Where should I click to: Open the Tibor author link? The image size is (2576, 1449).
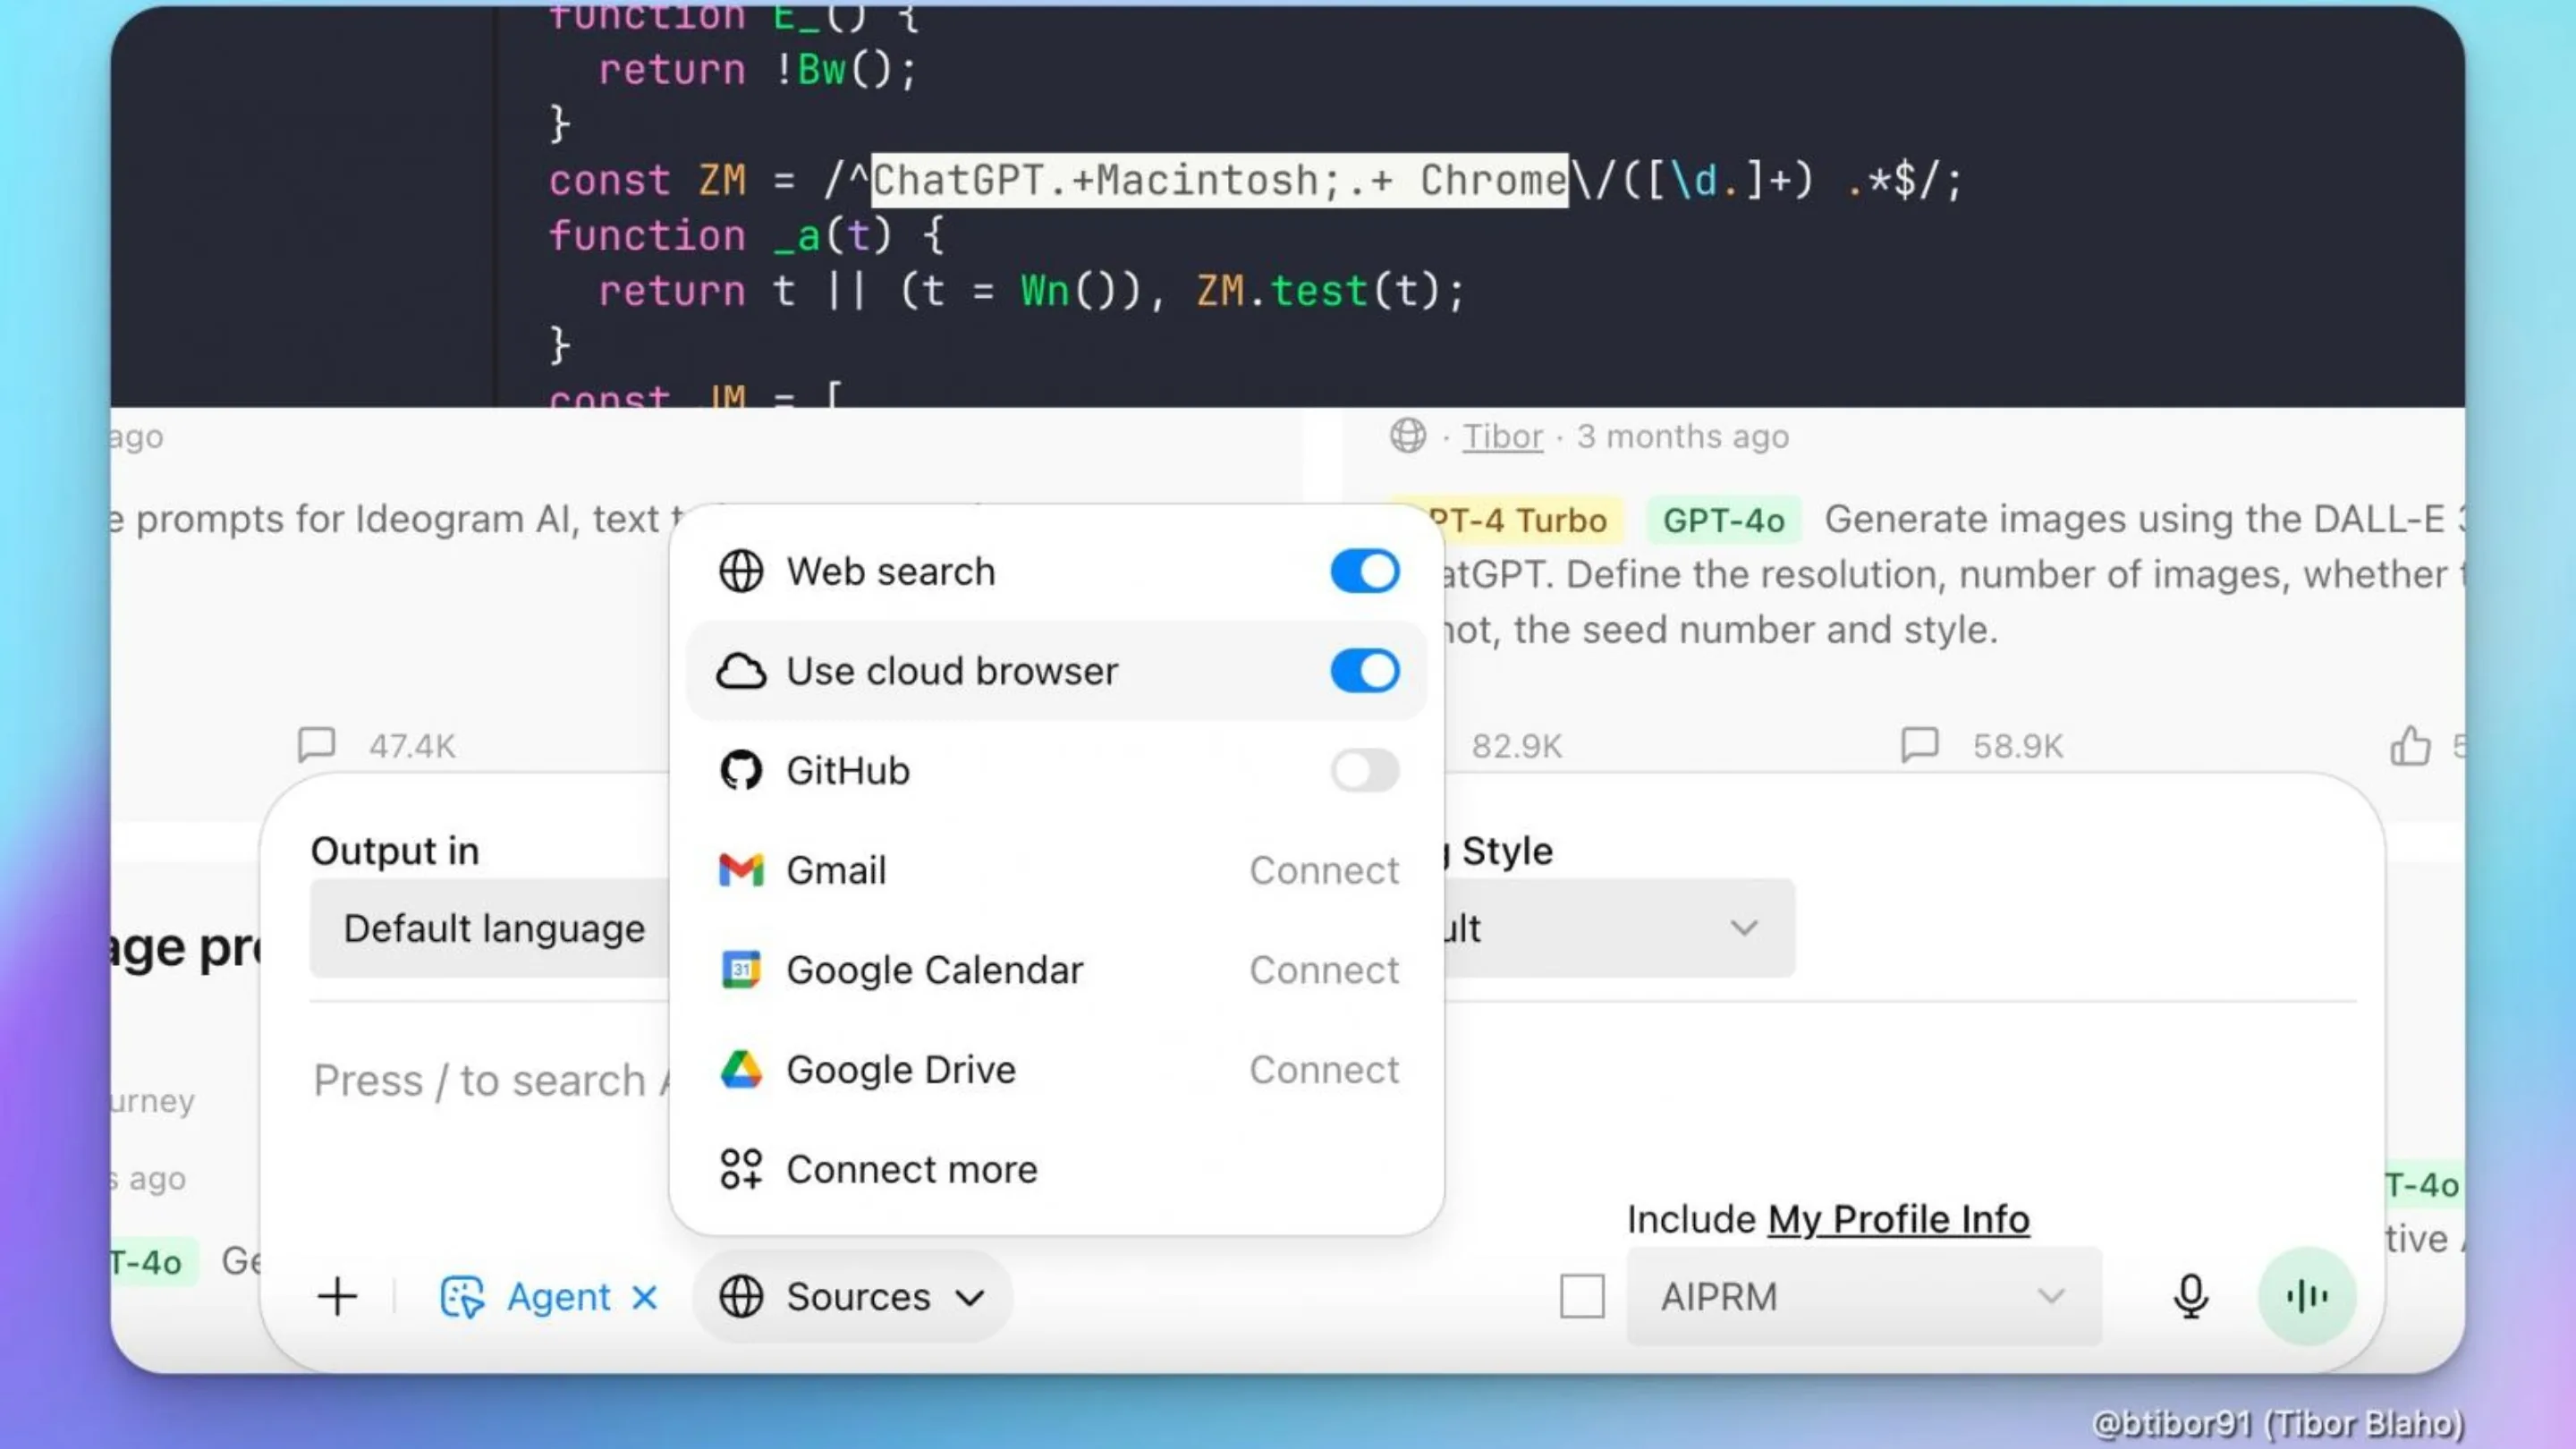1502,436
